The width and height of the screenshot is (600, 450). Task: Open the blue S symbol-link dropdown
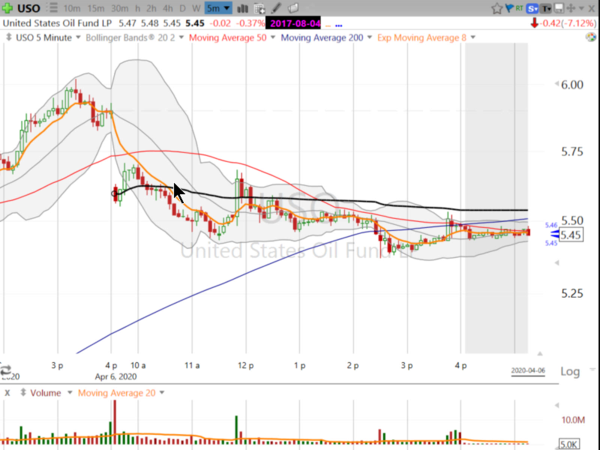pos(532,8)
